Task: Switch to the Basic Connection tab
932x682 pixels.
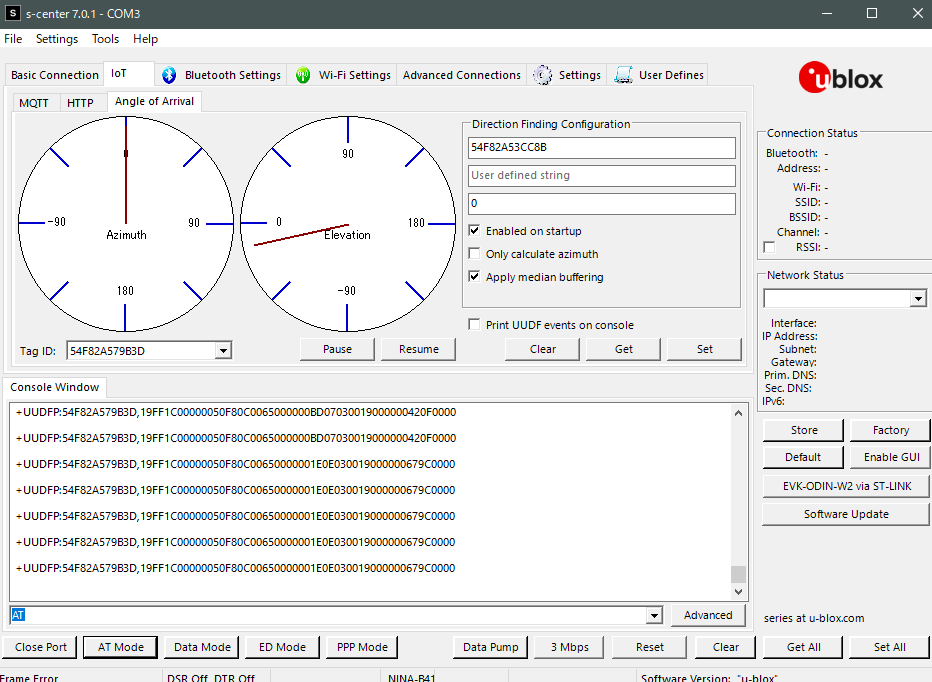Action: pyautogui.click(x=55, y=75)
